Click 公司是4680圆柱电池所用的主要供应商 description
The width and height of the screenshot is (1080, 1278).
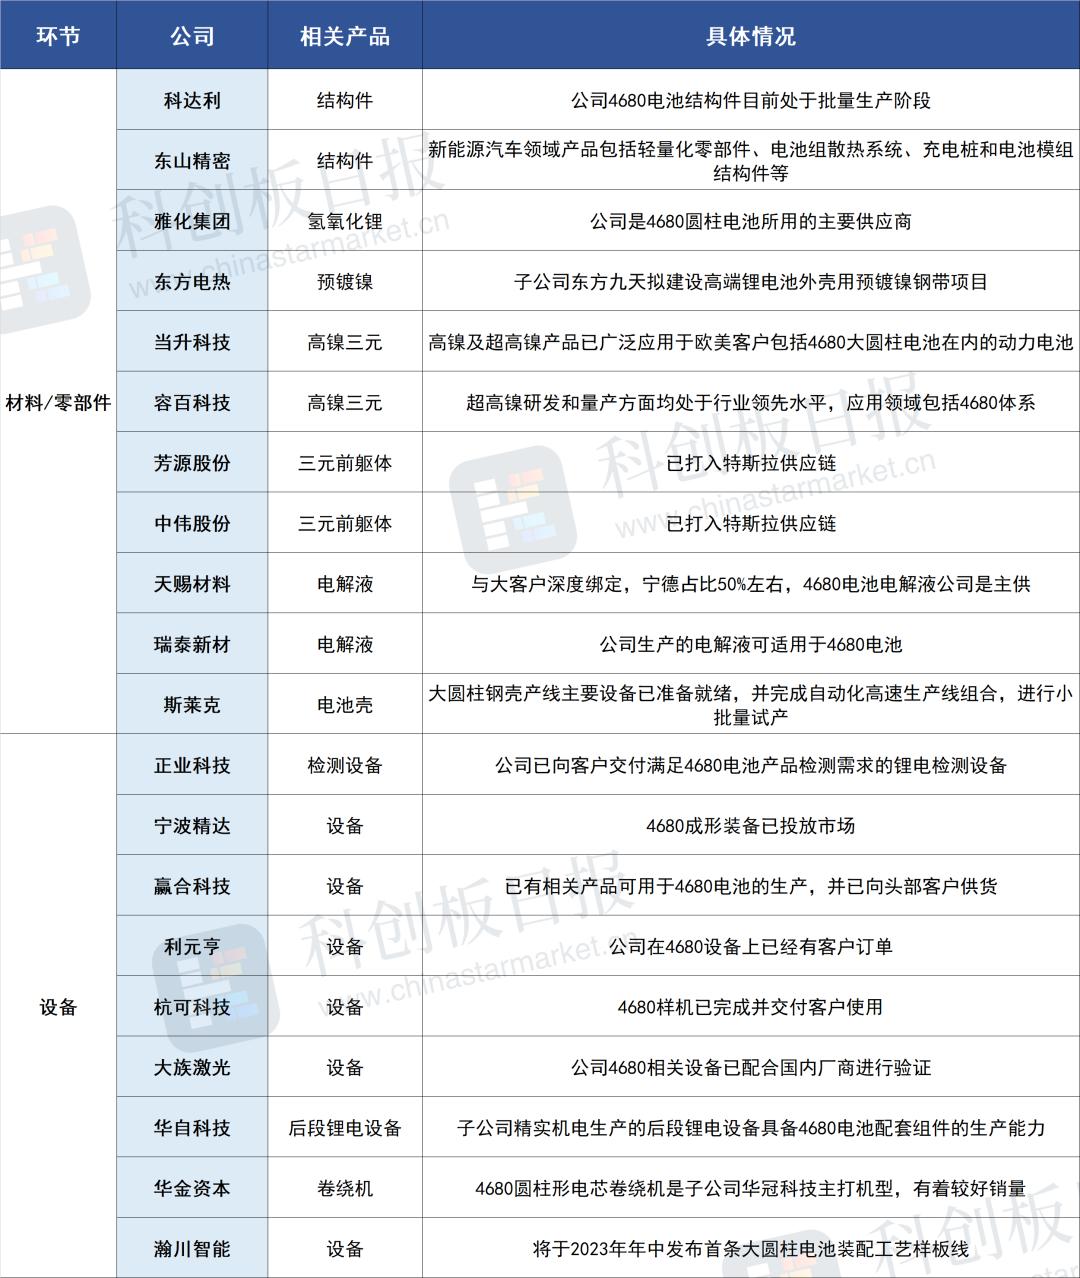pyautogui.click(x=751, y=221)
